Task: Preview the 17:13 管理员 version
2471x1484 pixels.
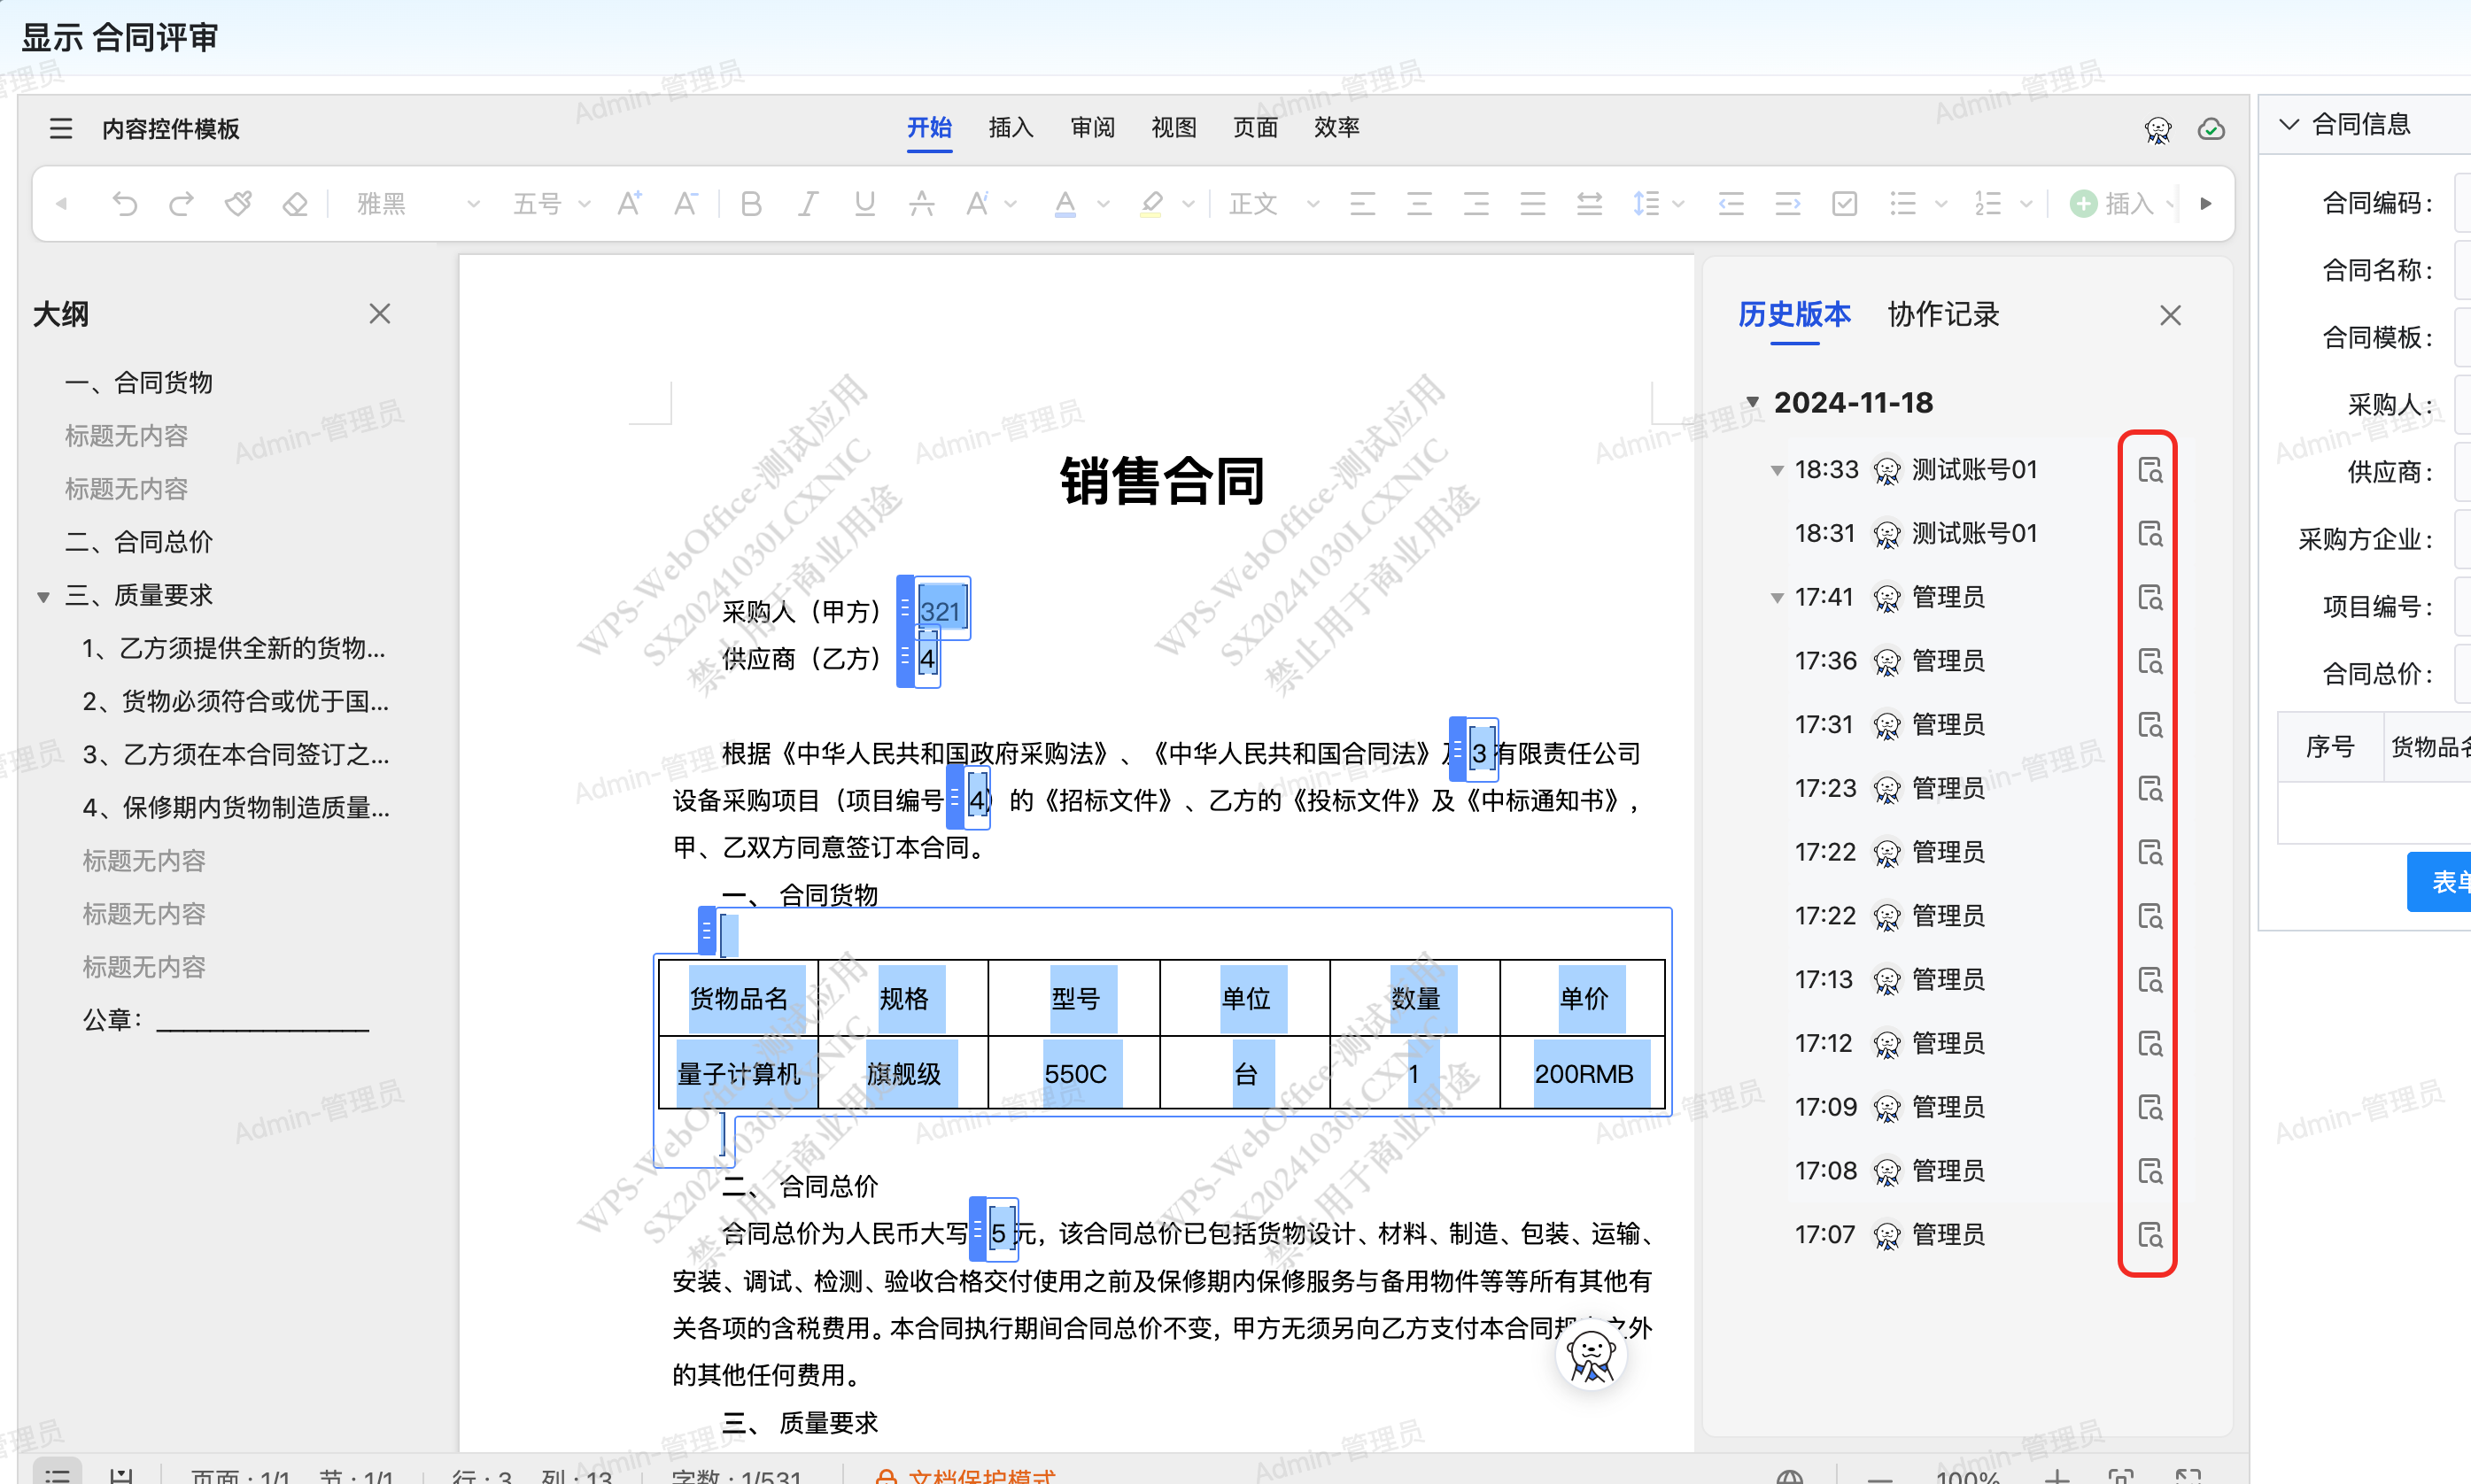Action: [x=2150, y=980]
